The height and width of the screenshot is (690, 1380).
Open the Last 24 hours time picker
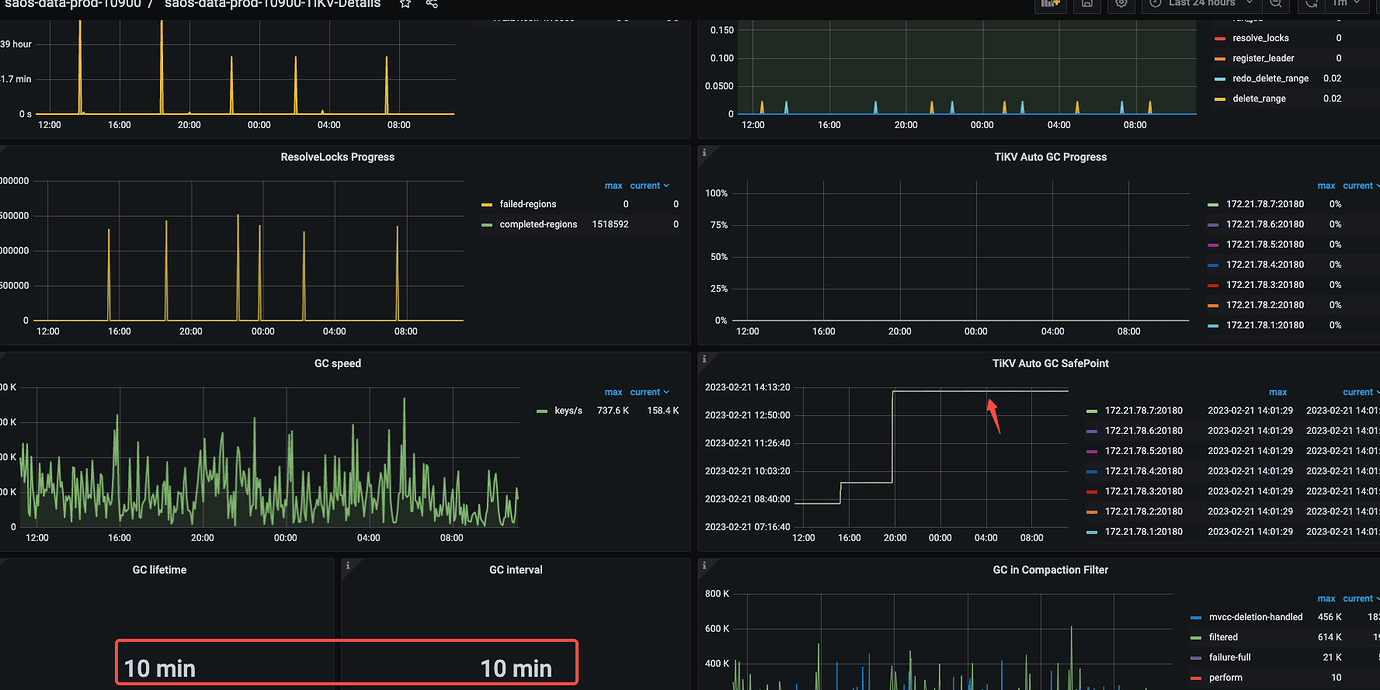click(x=1200, y=4)
